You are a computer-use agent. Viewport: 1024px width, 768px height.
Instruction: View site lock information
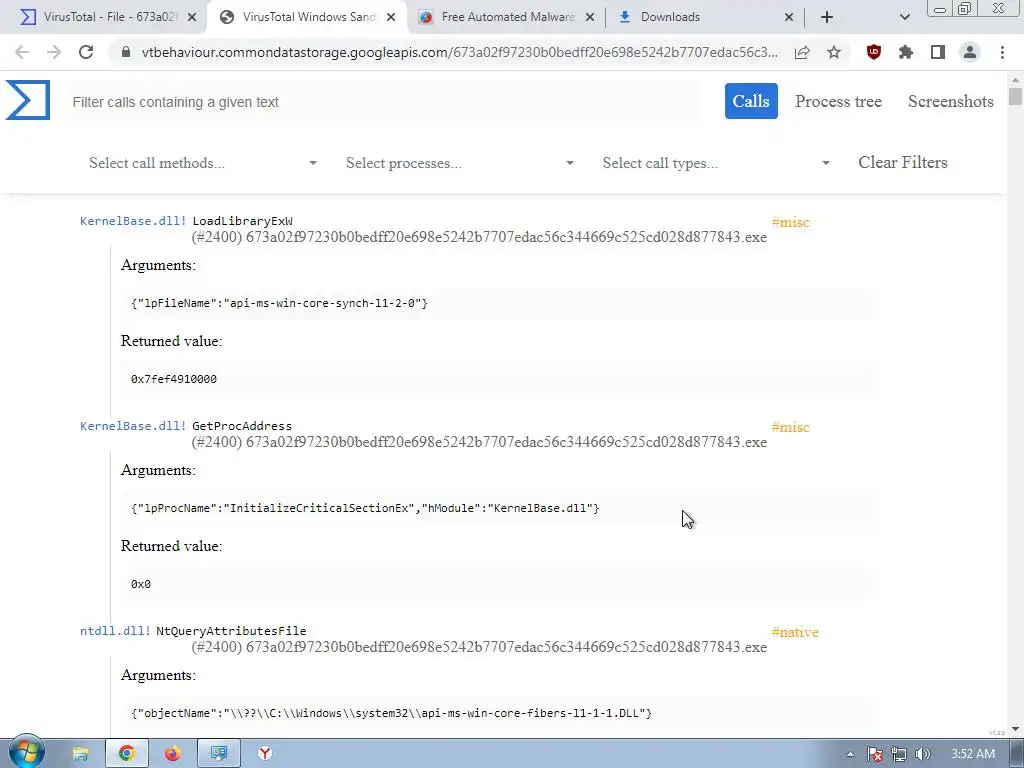coord(127,52)
